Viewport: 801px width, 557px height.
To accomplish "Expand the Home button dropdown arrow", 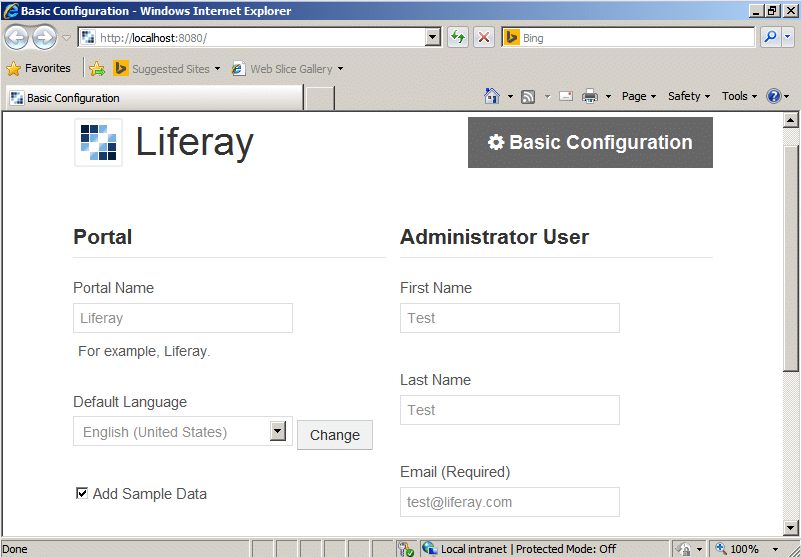I will (x=510, y=97).
